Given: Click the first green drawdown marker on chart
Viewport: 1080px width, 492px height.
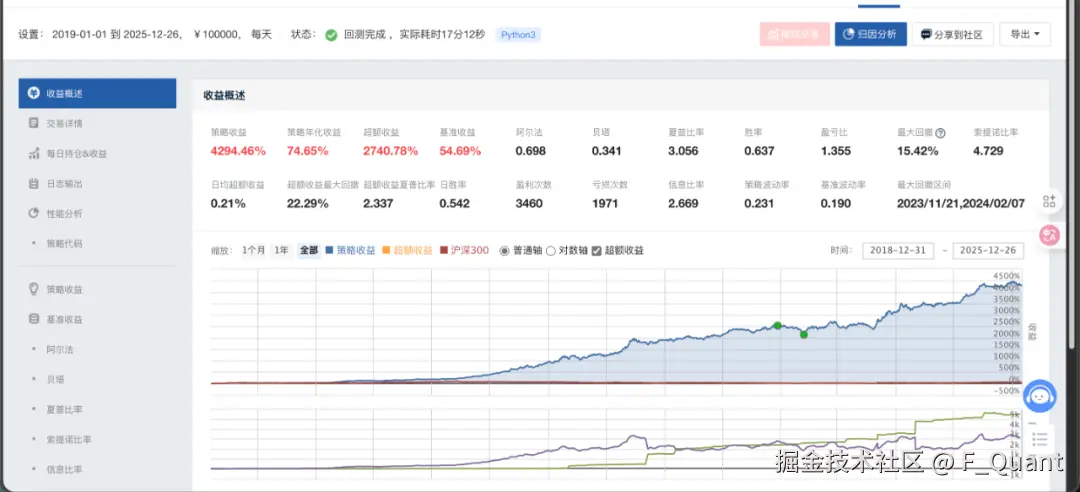Looking at the screenshot, I should pos(777,325).
